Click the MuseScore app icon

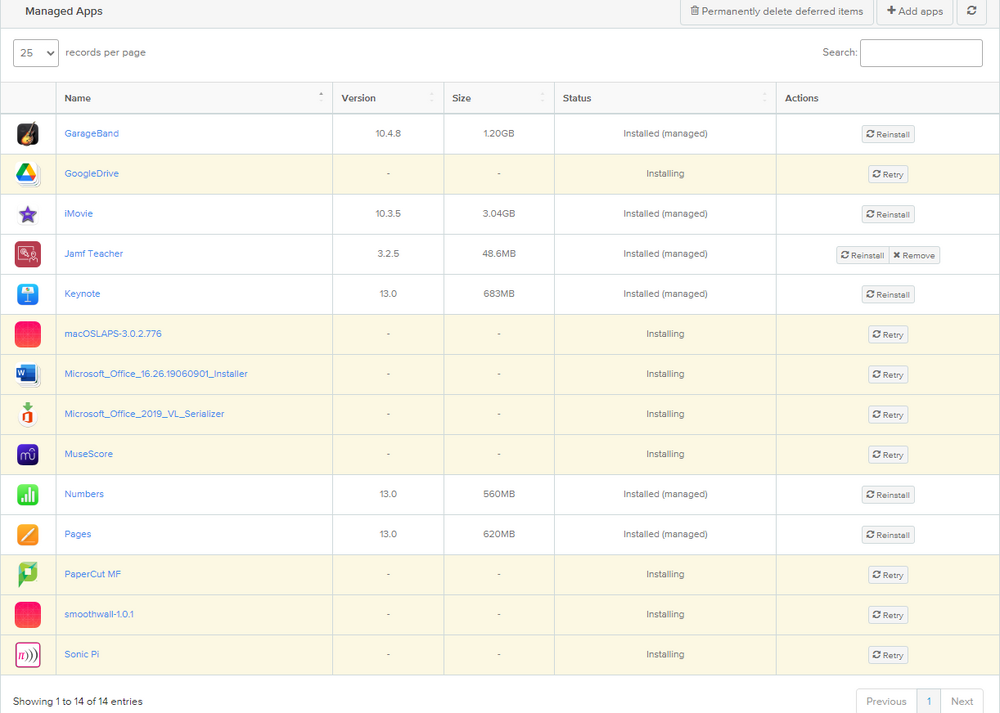(x=27, y=455)
